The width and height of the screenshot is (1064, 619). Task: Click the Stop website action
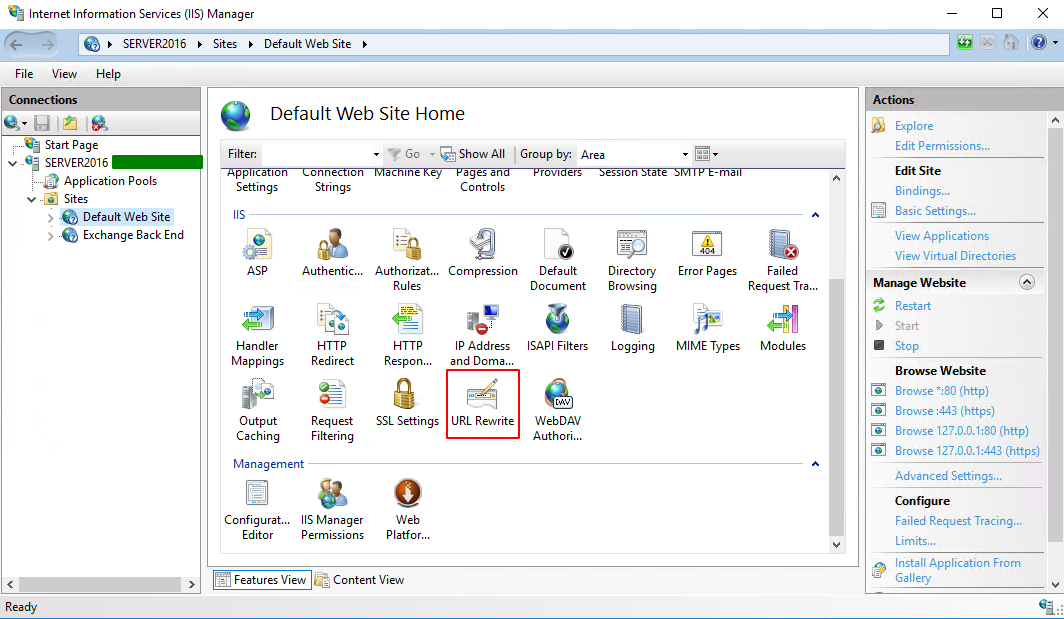click(907, 346)
